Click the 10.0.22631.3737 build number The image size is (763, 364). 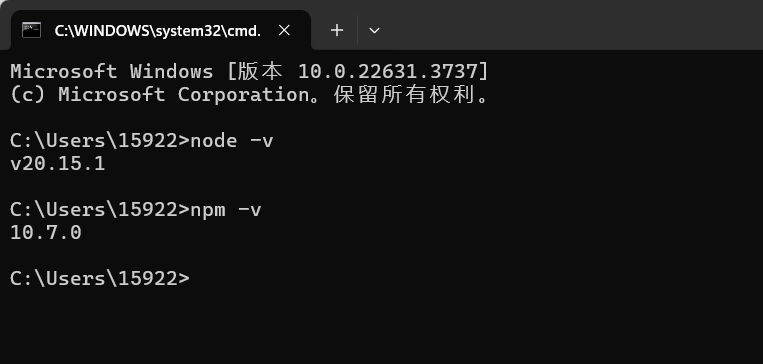click(388, 72)
